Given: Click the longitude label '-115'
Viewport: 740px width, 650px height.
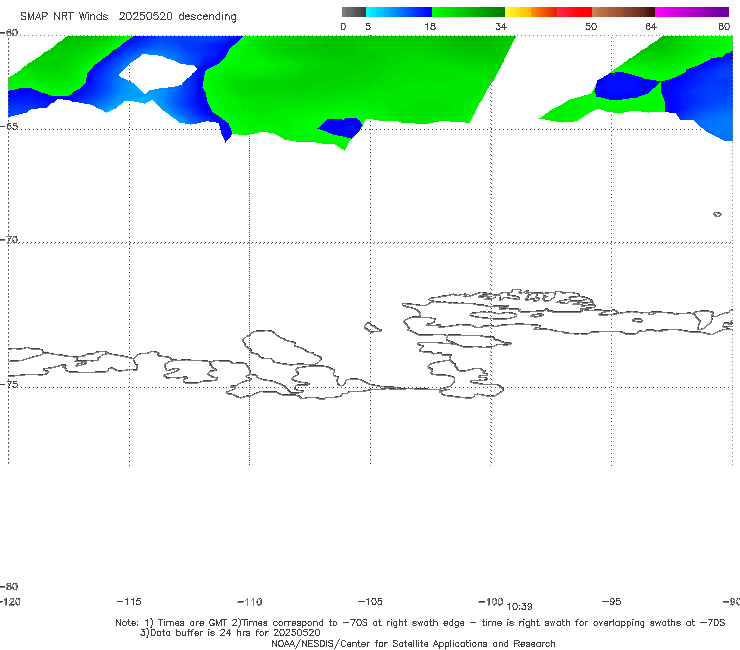Looking at the screenshot, I should (x=129, y=601).
